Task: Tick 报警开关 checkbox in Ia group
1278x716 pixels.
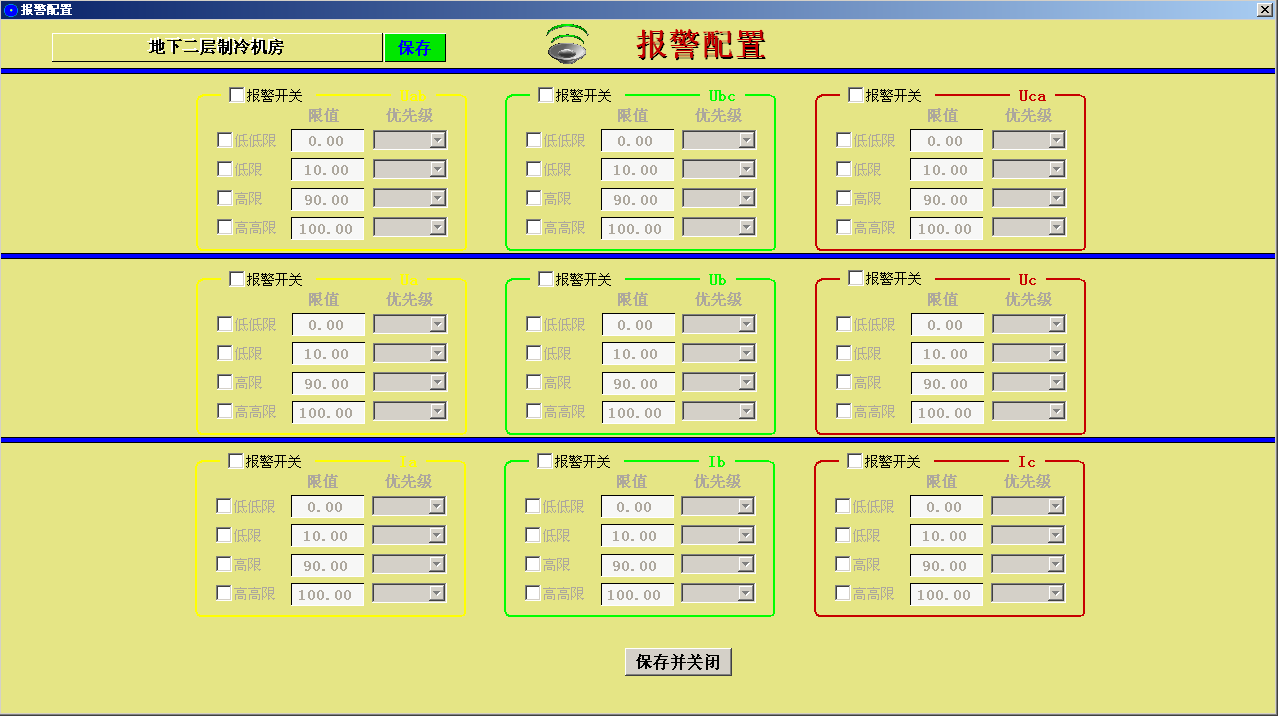Action: [236, 461]
